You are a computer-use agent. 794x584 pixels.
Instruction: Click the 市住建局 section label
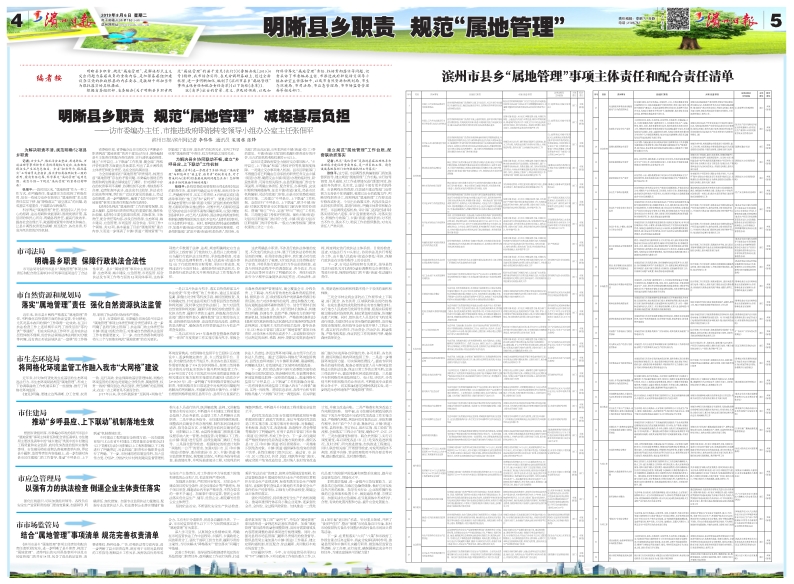(x=32, y=413)
